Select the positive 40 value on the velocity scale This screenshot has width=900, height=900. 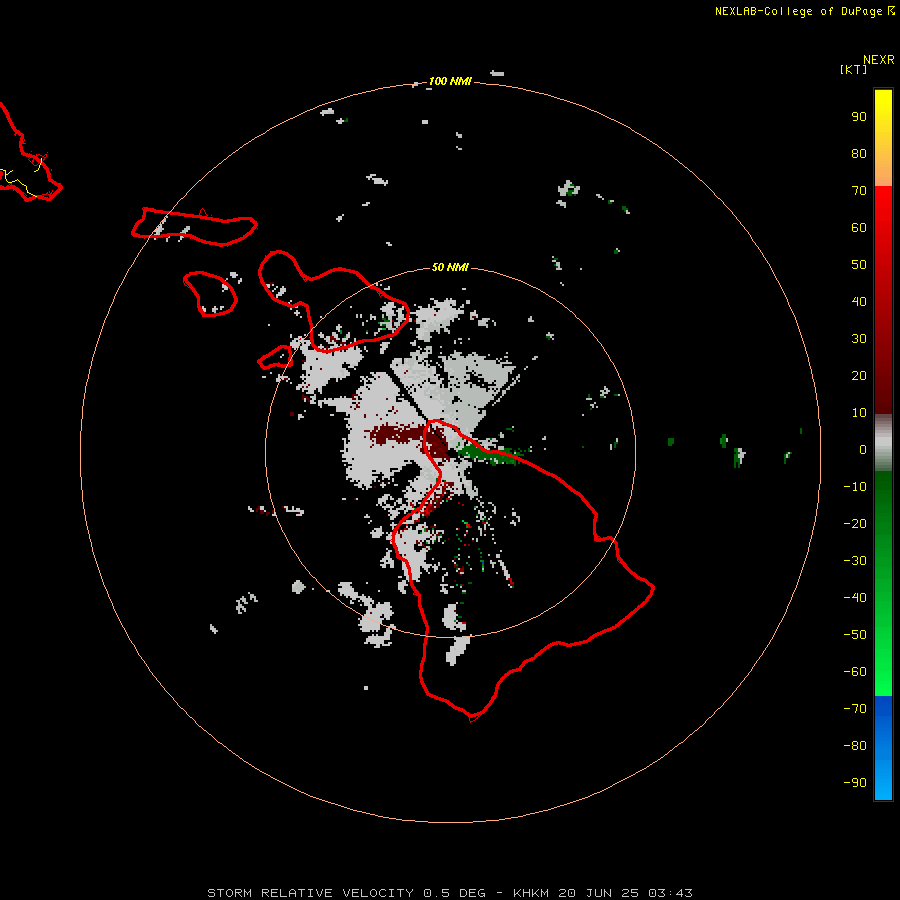(x=859, y=301)
